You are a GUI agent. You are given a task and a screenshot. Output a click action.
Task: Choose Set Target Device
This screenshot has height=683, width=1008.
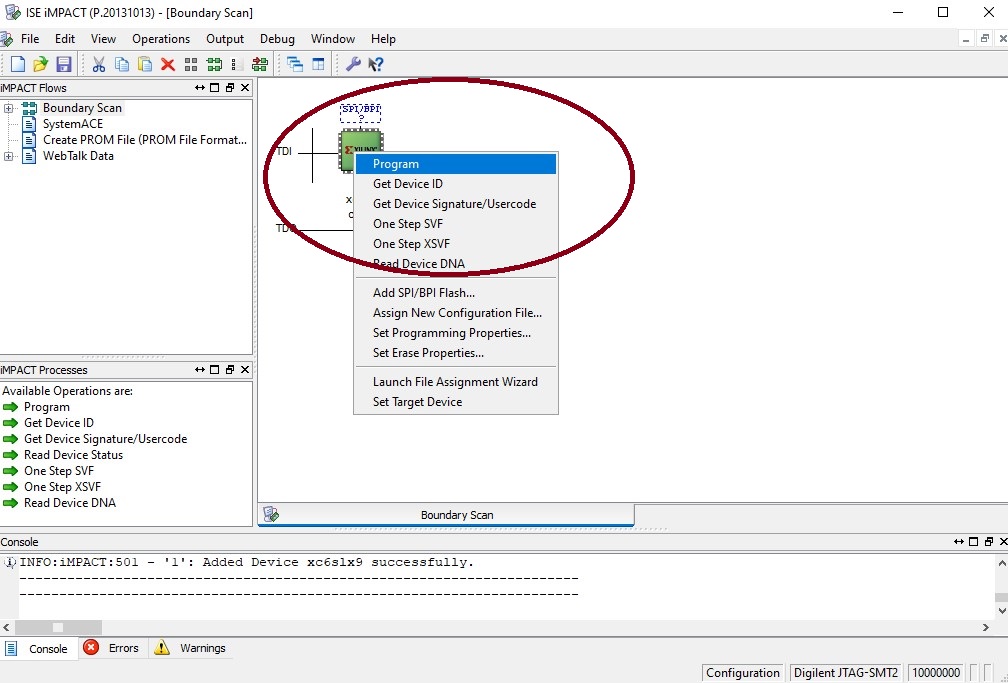[x=456, y=401]
